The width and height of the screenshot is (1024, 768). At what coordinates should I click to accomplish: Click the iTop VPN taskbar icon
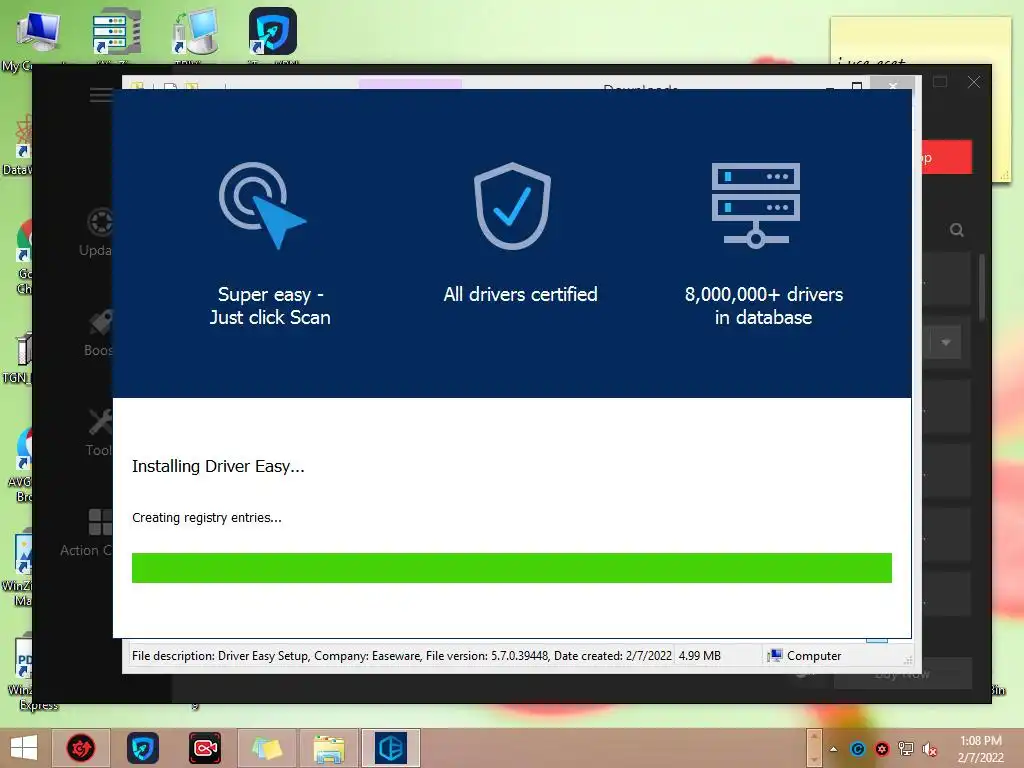point(143,748)
